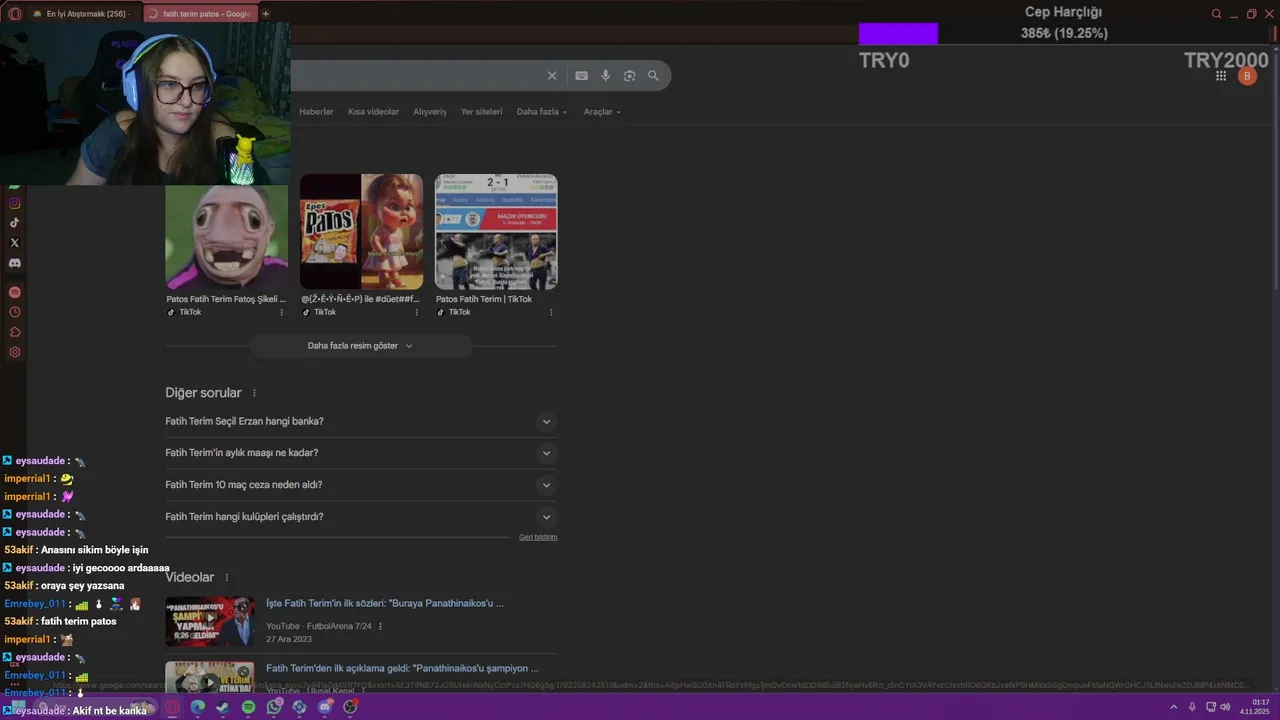
Task: Open 'İşte Fatih Terim'in ilk sözleri' video link
Action: point(385,603)
